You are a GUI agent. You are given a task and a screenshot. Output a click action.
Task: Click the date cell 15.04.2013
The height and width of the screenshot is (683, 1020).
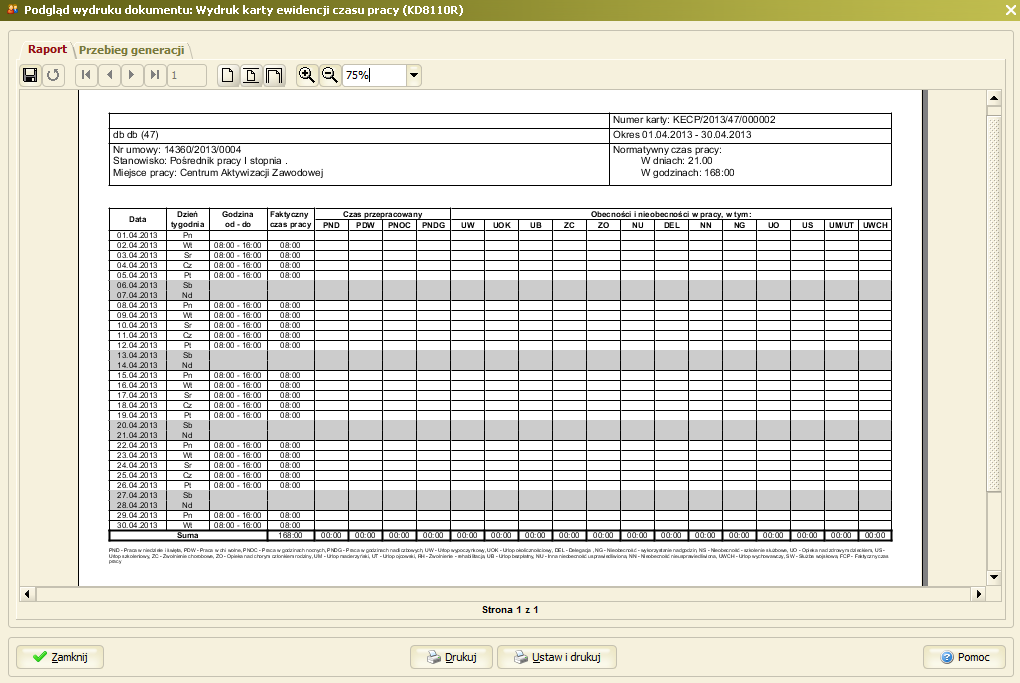click(x=137, y=375)
